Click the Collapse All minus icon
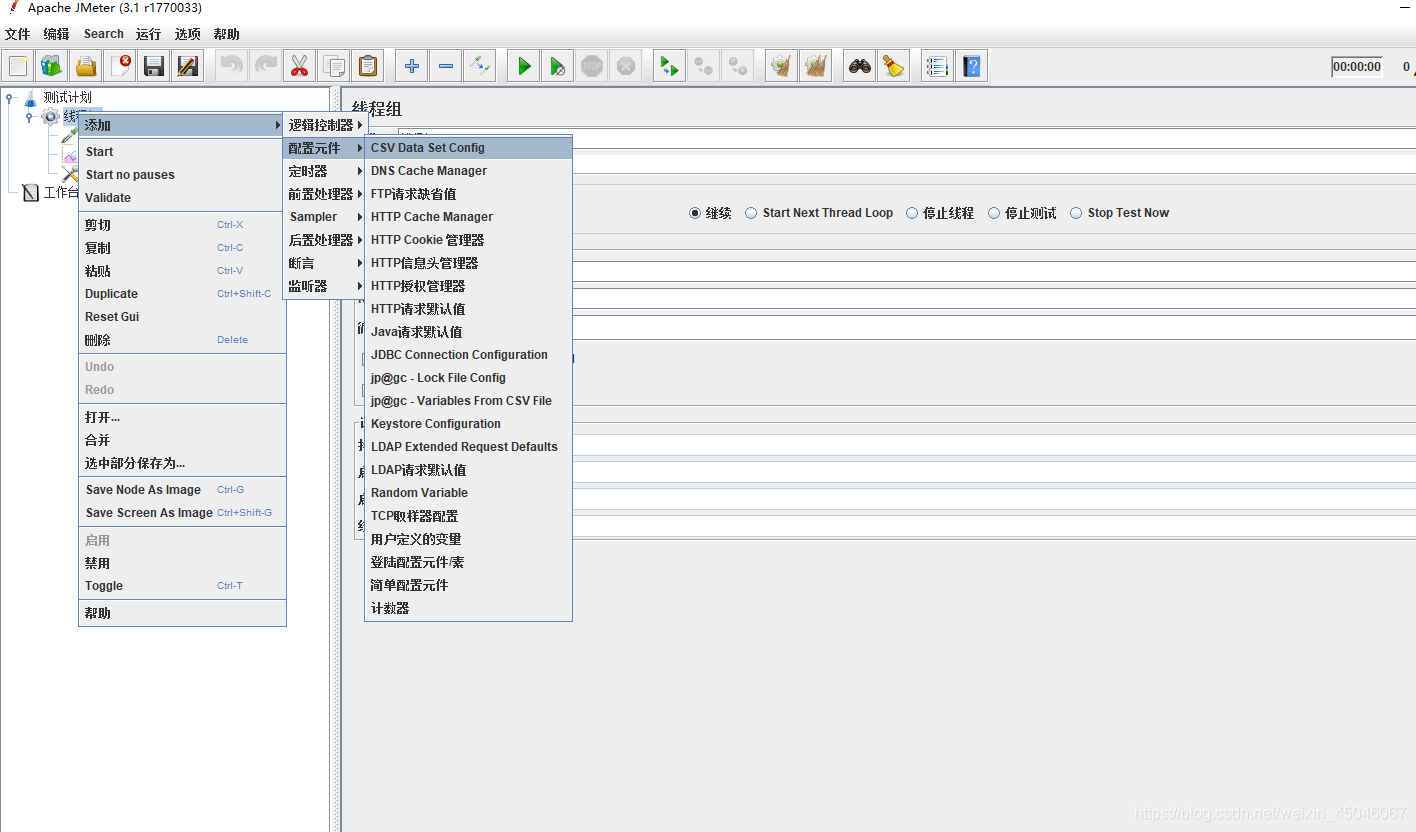This screenshot has height=832, width=1416. pos(445,67)
